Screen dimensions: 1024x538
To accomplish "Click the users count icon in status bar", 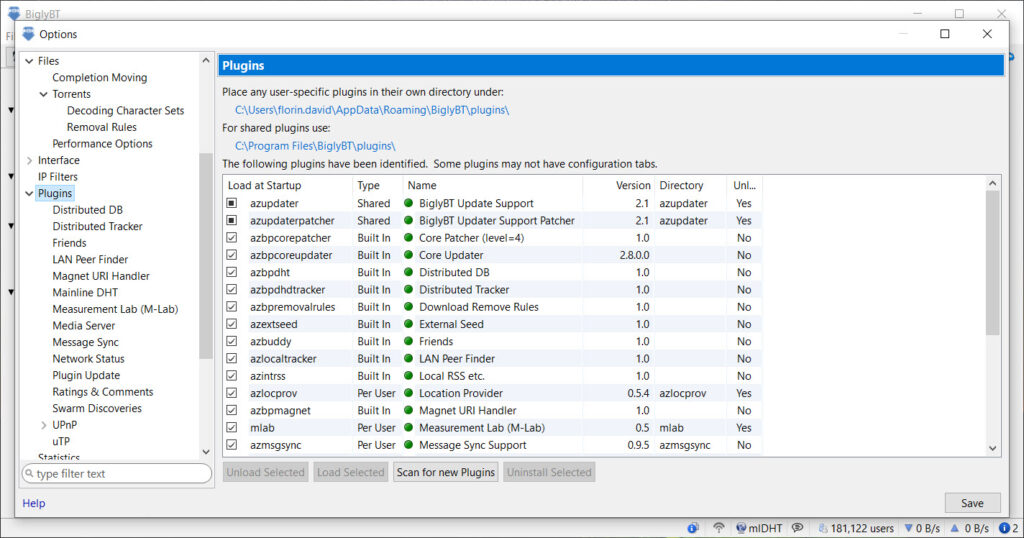I will [x=823, y=528].
